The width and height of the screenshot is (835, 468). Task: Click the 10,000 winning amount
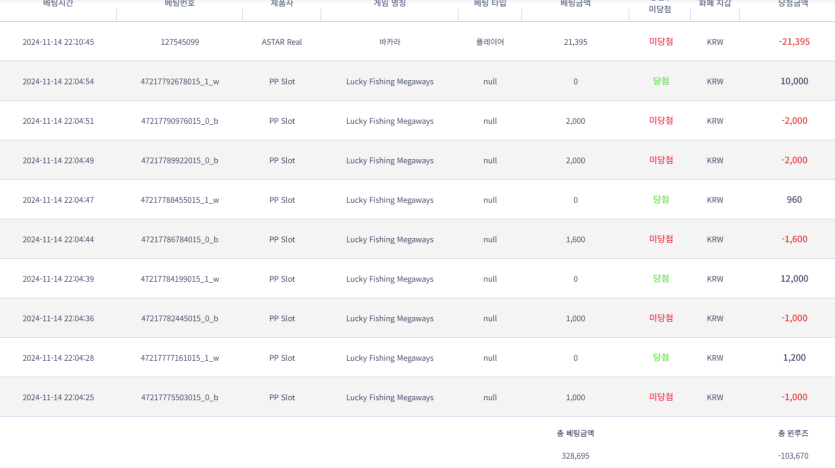794,82
